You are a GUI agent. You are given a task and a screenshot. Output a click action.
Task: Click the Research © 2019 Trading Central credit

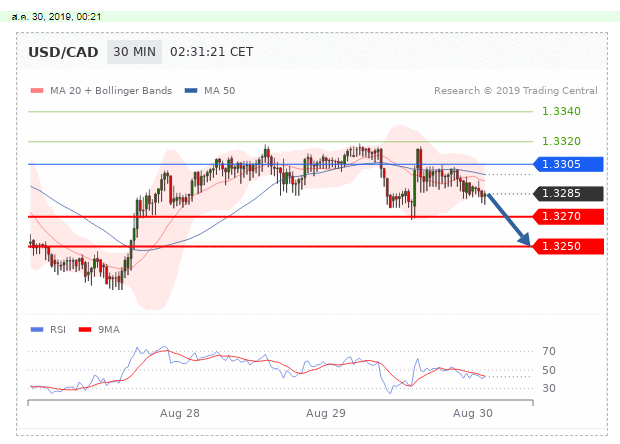[516, 91]
